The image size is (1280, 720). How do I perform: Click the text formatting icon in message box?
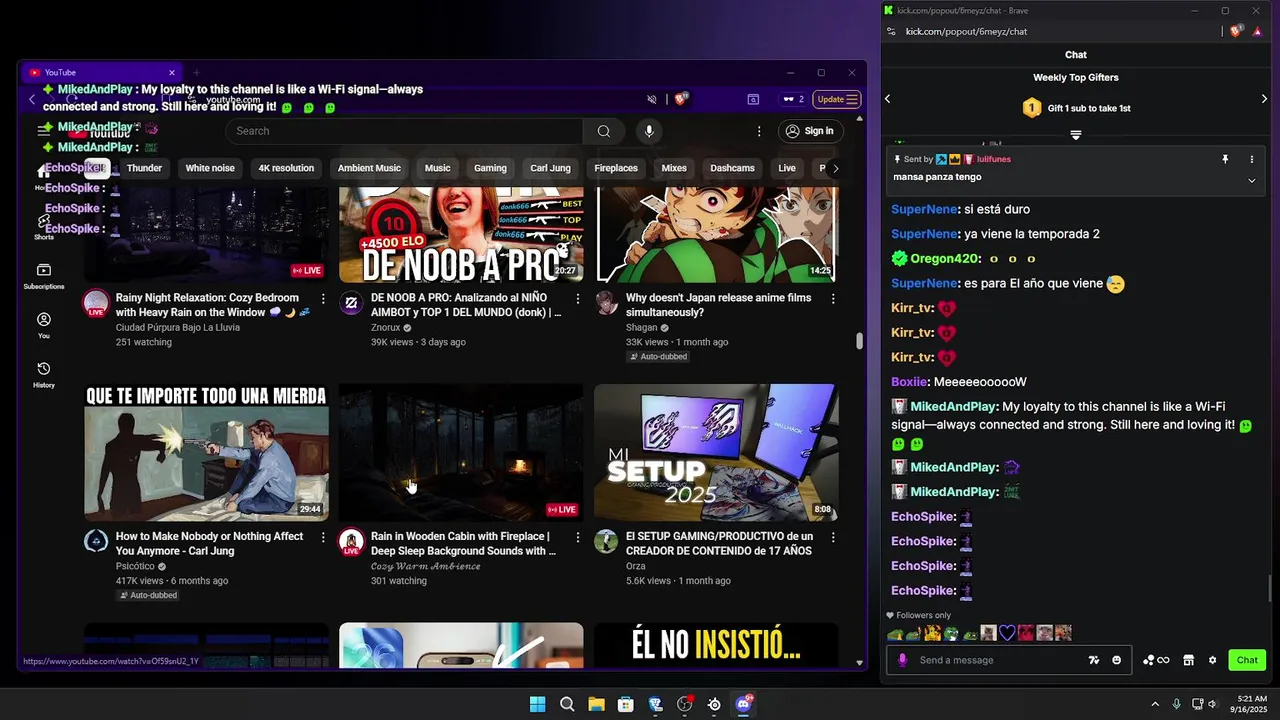tap(1093, 660)
